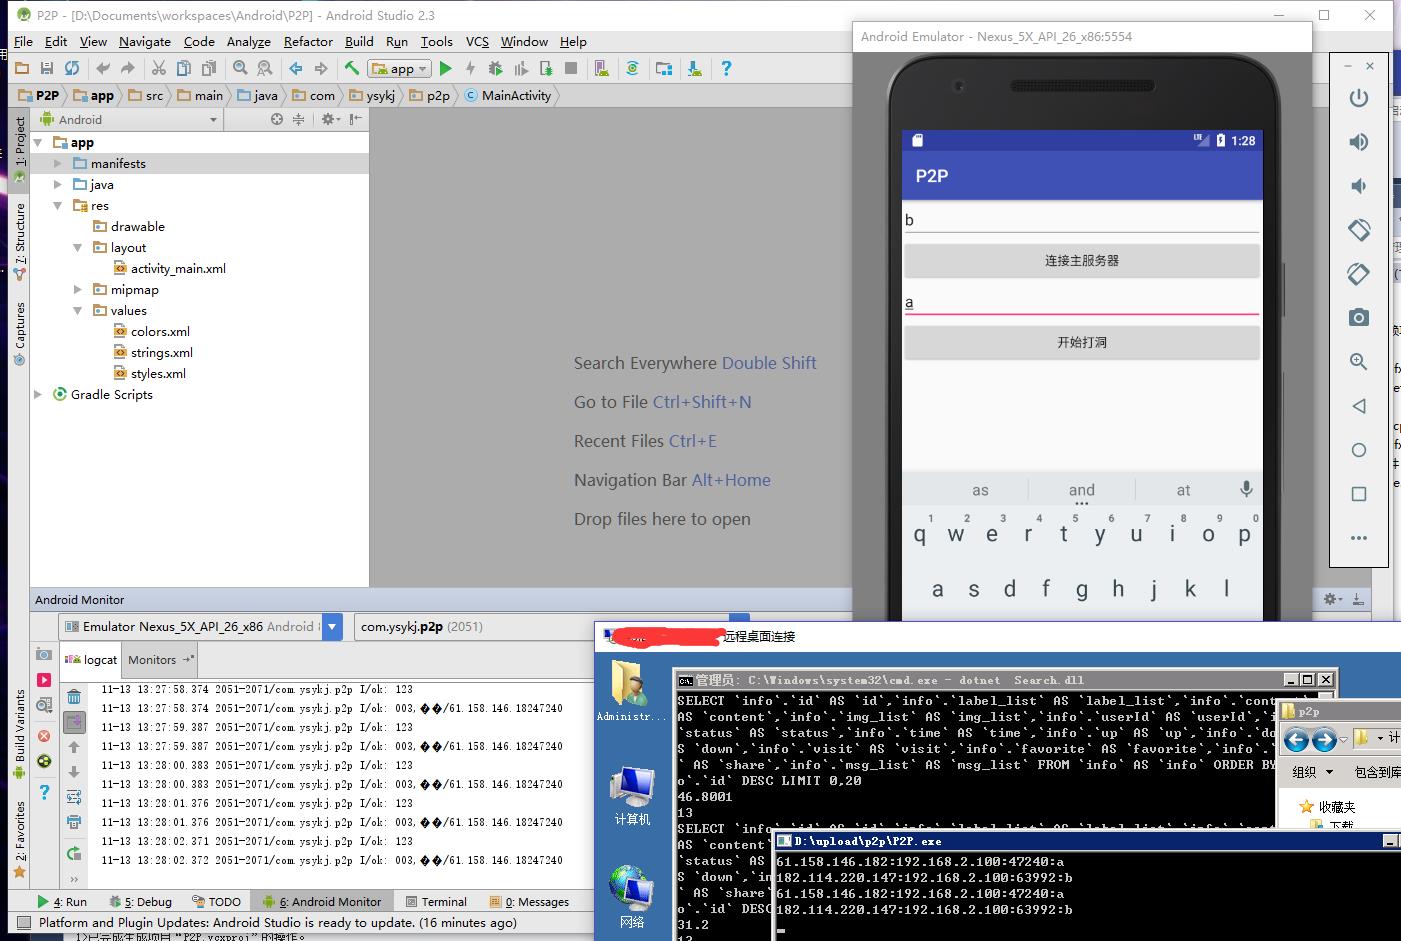
Task: Open the app run configuration dropdown
Action: 399,68
